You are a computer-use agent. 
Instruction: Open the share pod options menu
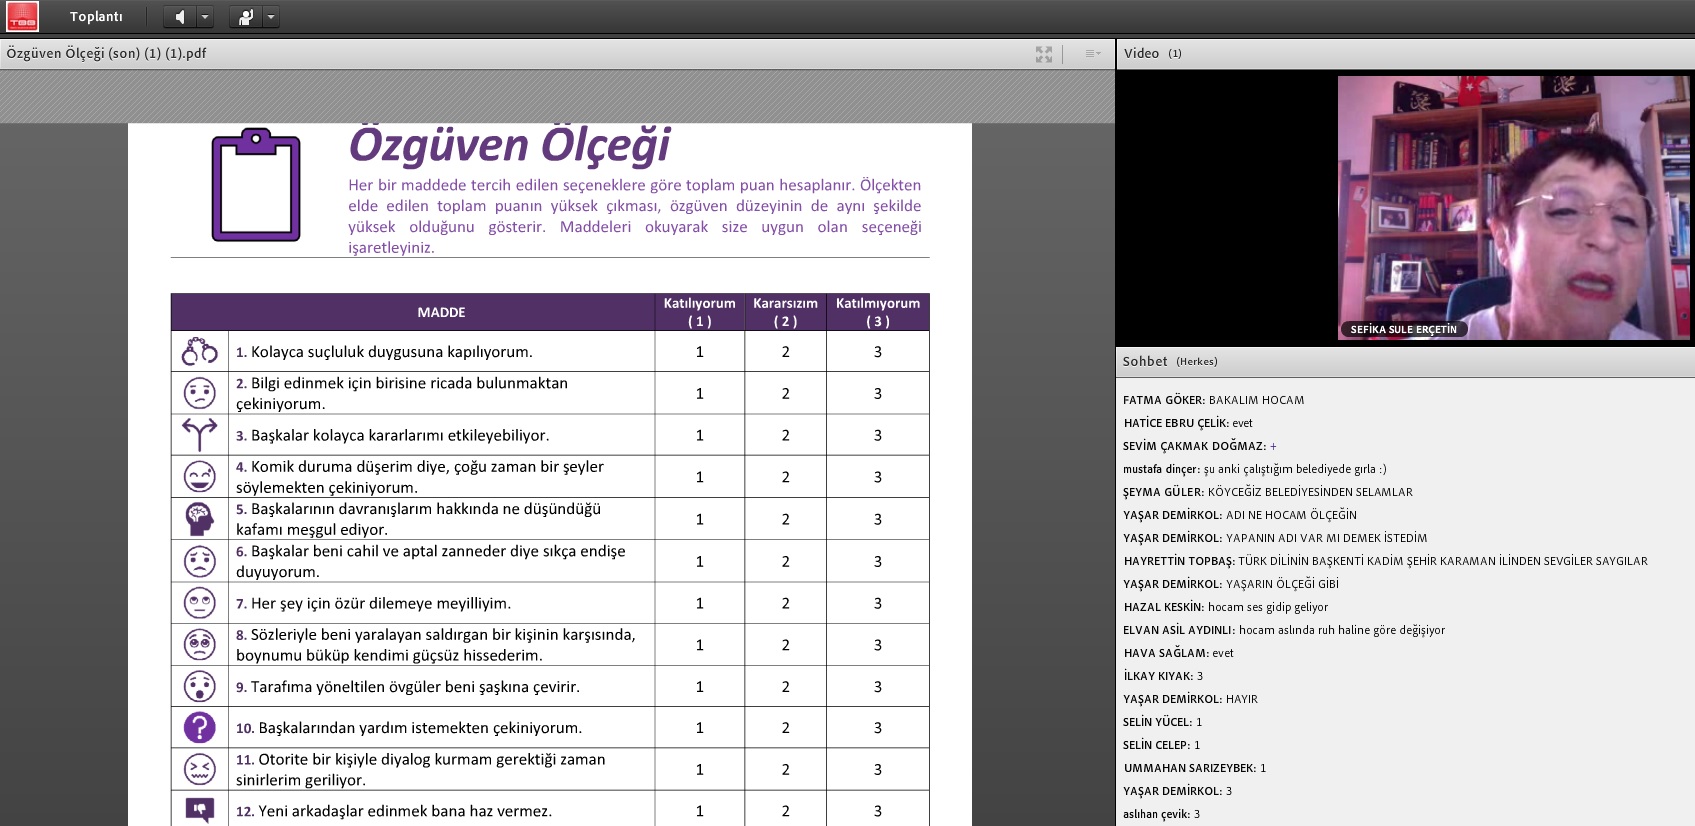pyautogui.click(x=1092, y=54)
